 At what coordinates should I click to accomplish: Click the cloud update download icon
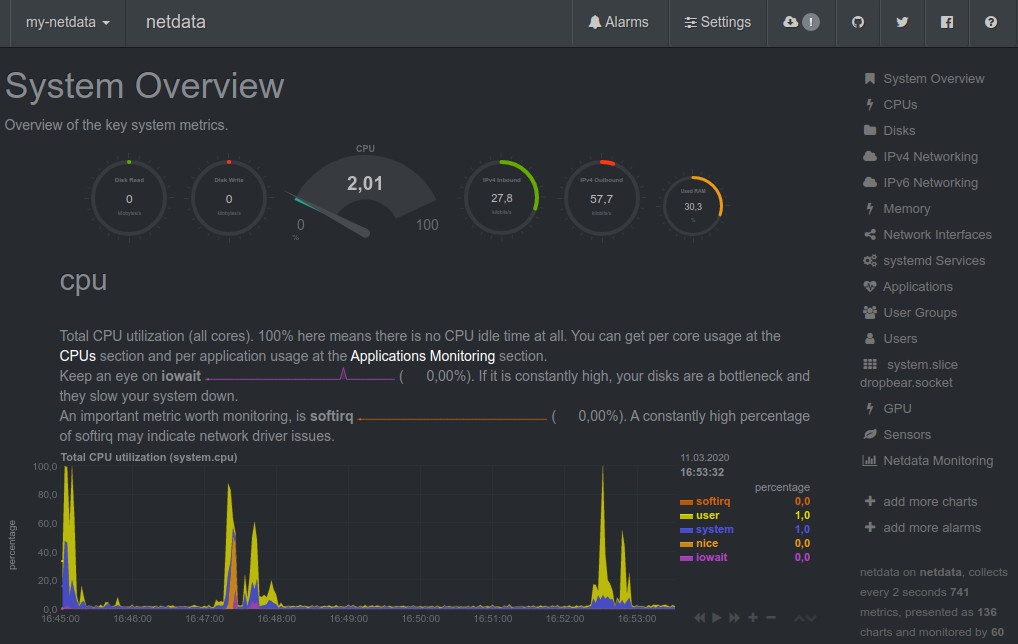tap(791, 22)
